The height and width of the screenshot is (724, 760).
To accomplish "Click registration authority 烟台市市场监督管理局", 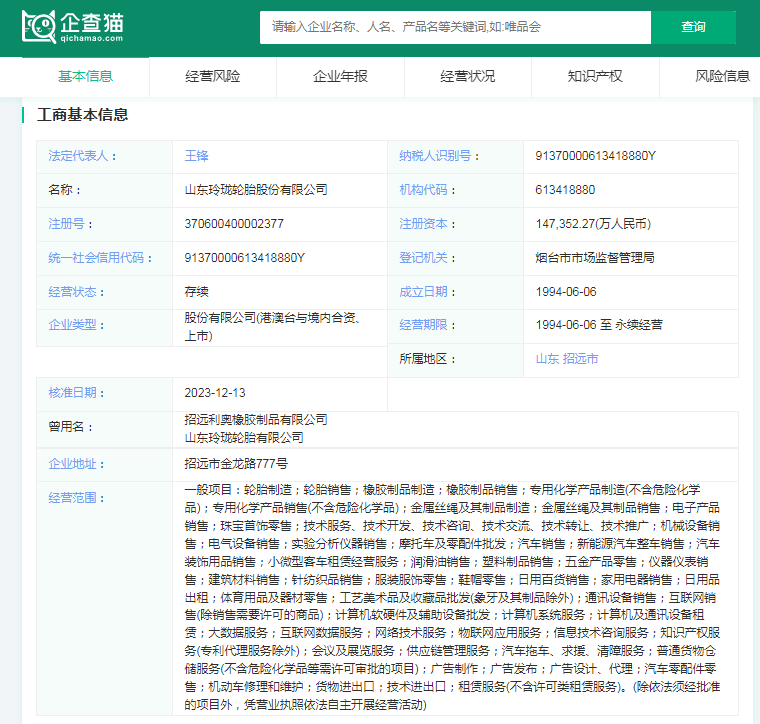I will coord(595,258).
